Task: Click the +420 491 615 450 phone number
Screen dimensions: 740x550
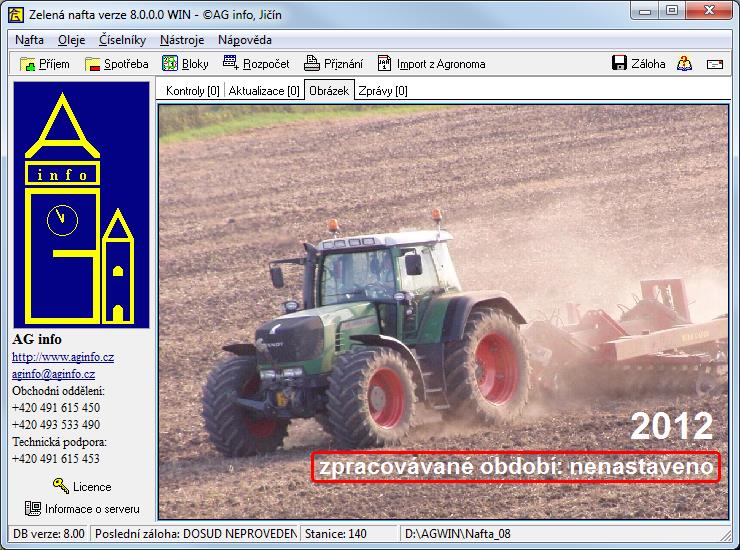Action: tap(56, 407)
